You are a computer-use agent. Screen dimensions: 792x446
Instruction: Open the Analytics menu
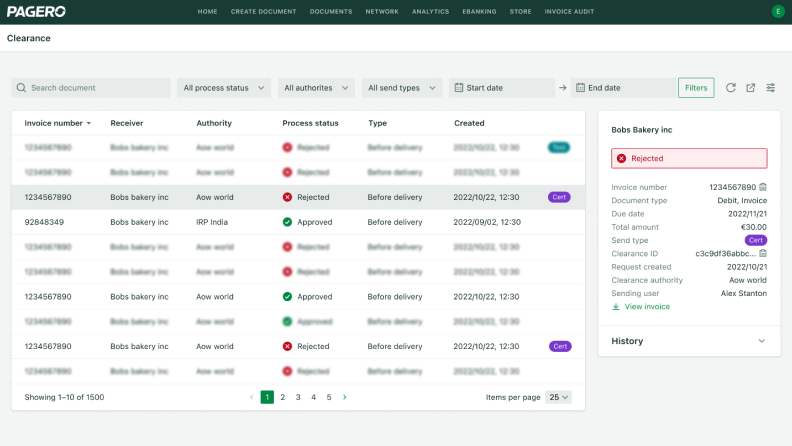coord(430,11)
